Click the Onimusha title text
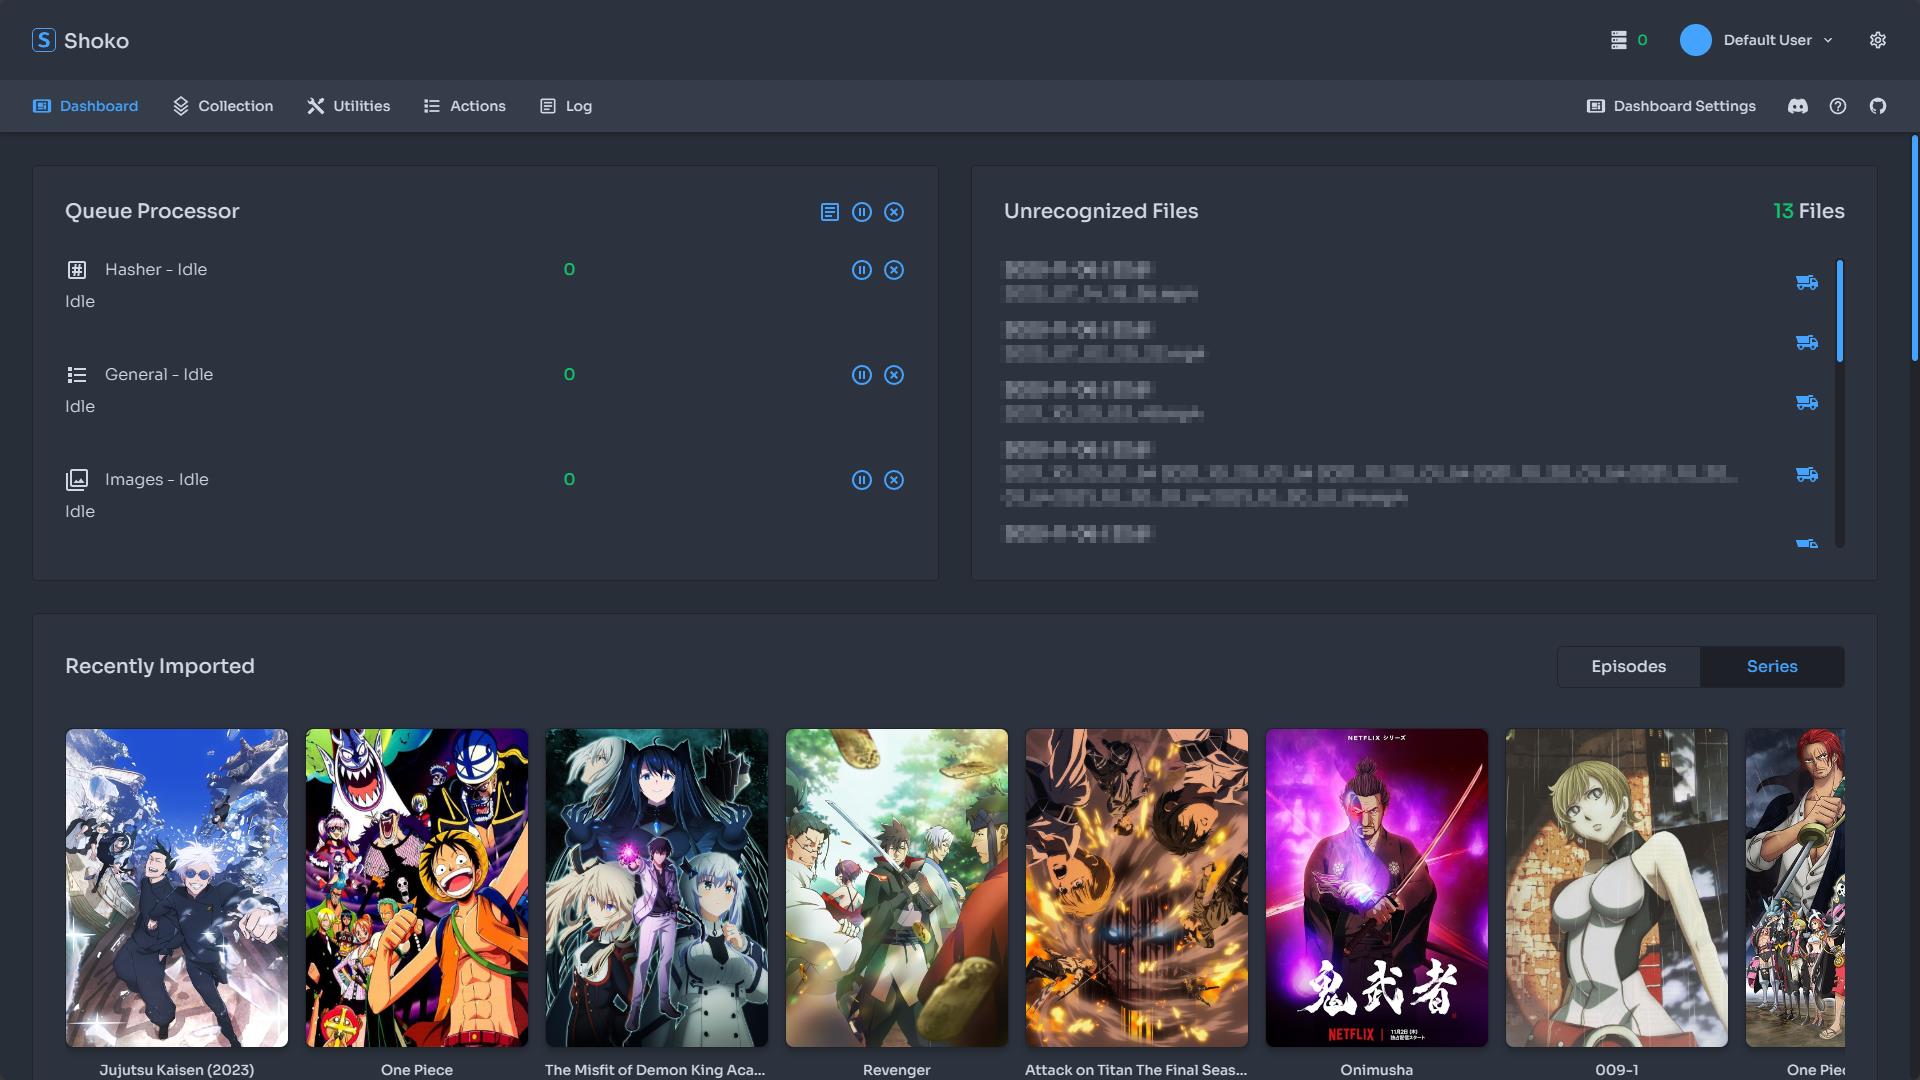Screen dimensions: 1920x1080 tap(1377, 1070)
